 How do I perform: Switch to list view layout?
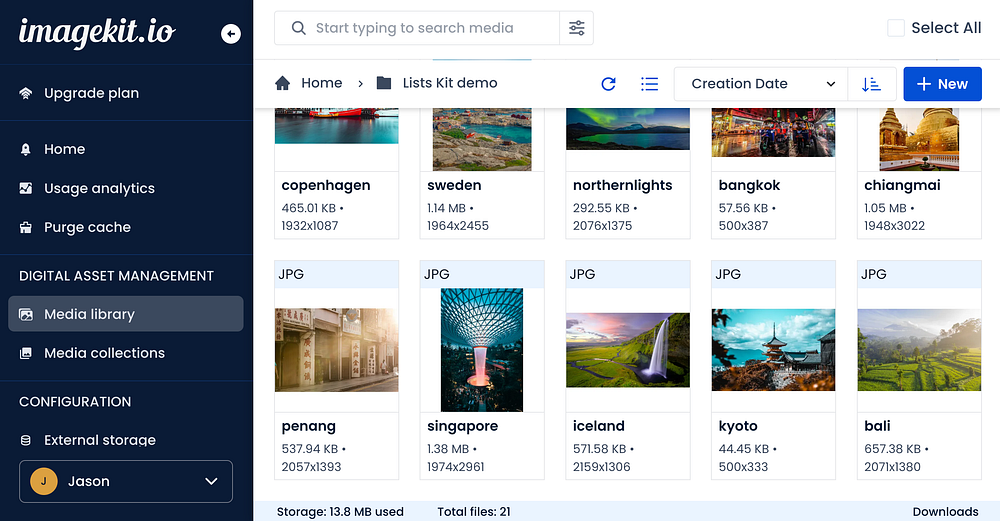coord(650,84)
